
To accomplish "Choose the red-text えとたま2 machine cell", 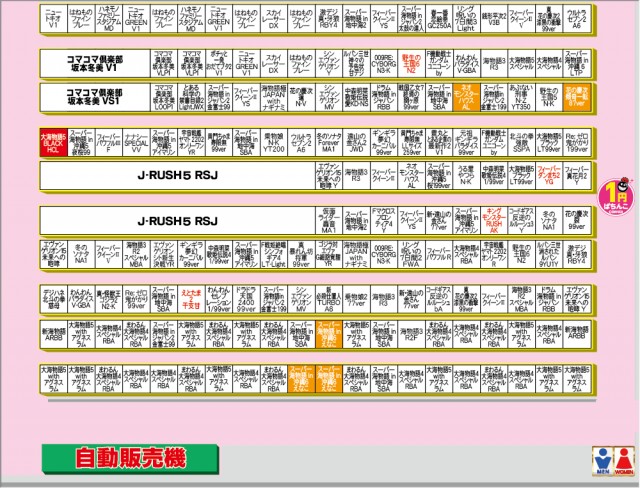I will [x=191, y=299].
